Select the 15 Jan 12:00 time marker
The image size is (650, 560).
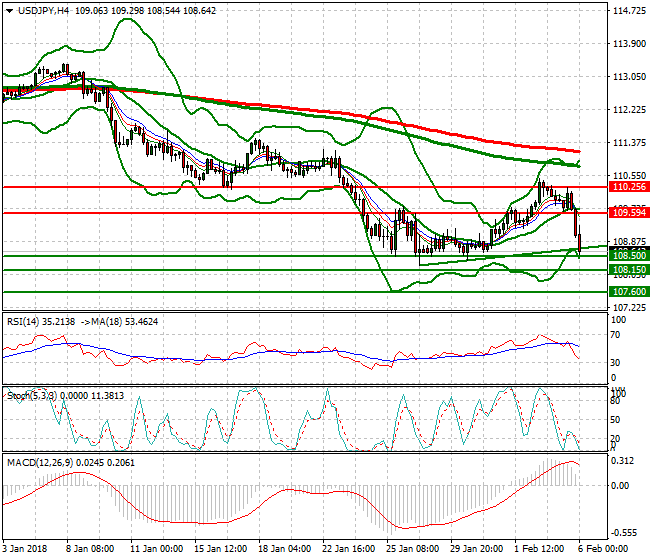[219, 551]
